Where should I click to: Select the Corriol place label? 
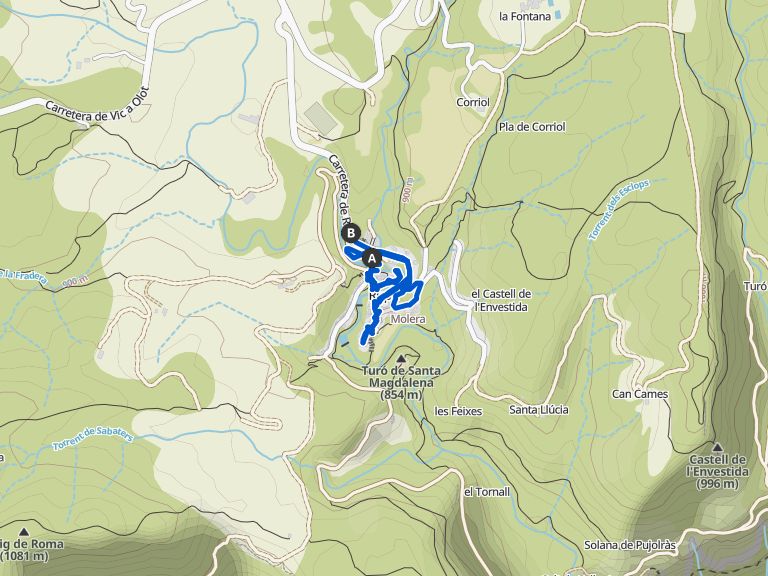[x=473, y=102]
